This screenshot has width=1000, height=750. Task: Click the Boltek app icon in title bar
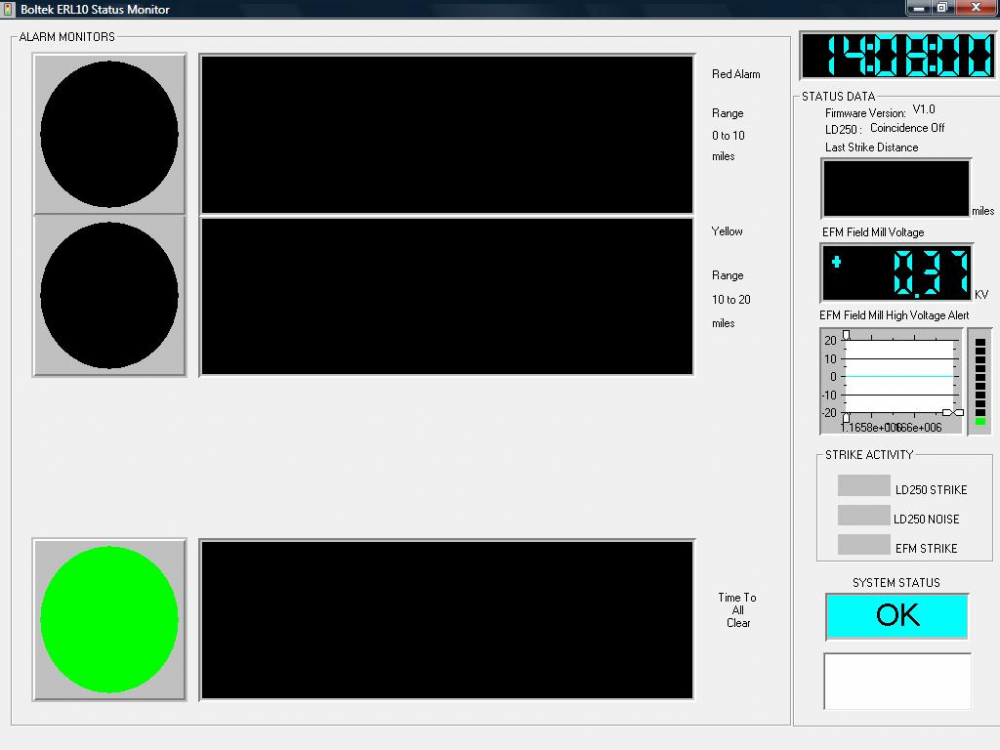coord(9,9)
